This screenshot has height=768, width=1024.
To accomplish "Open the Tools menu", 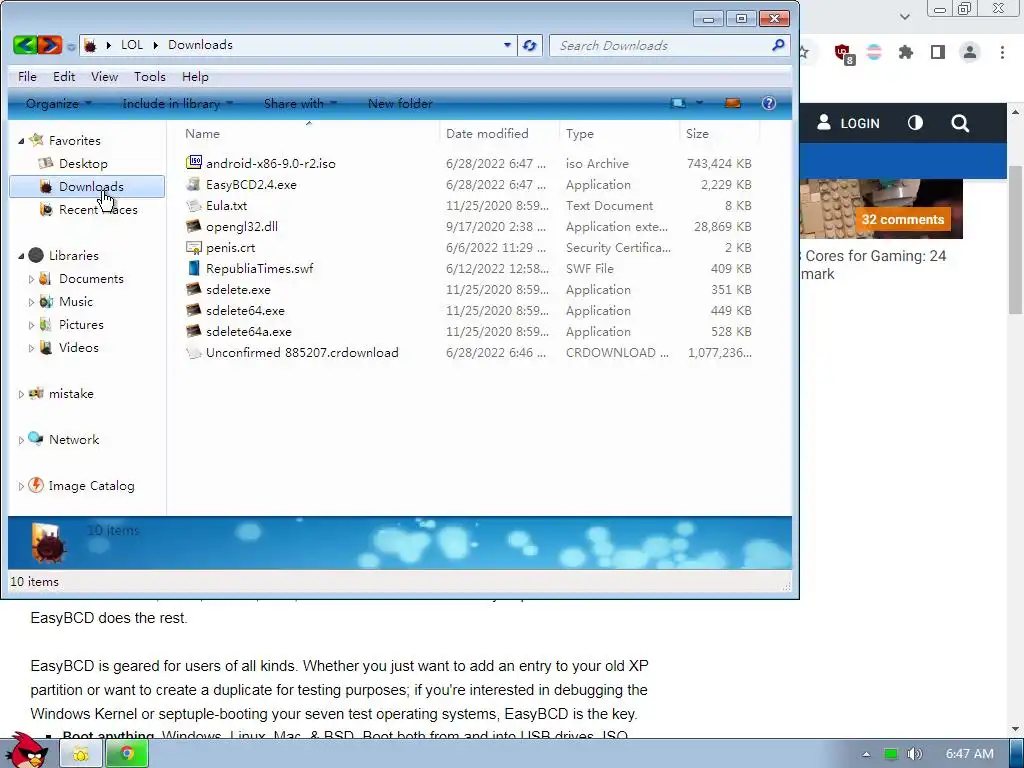I will (x=150, y=76).
